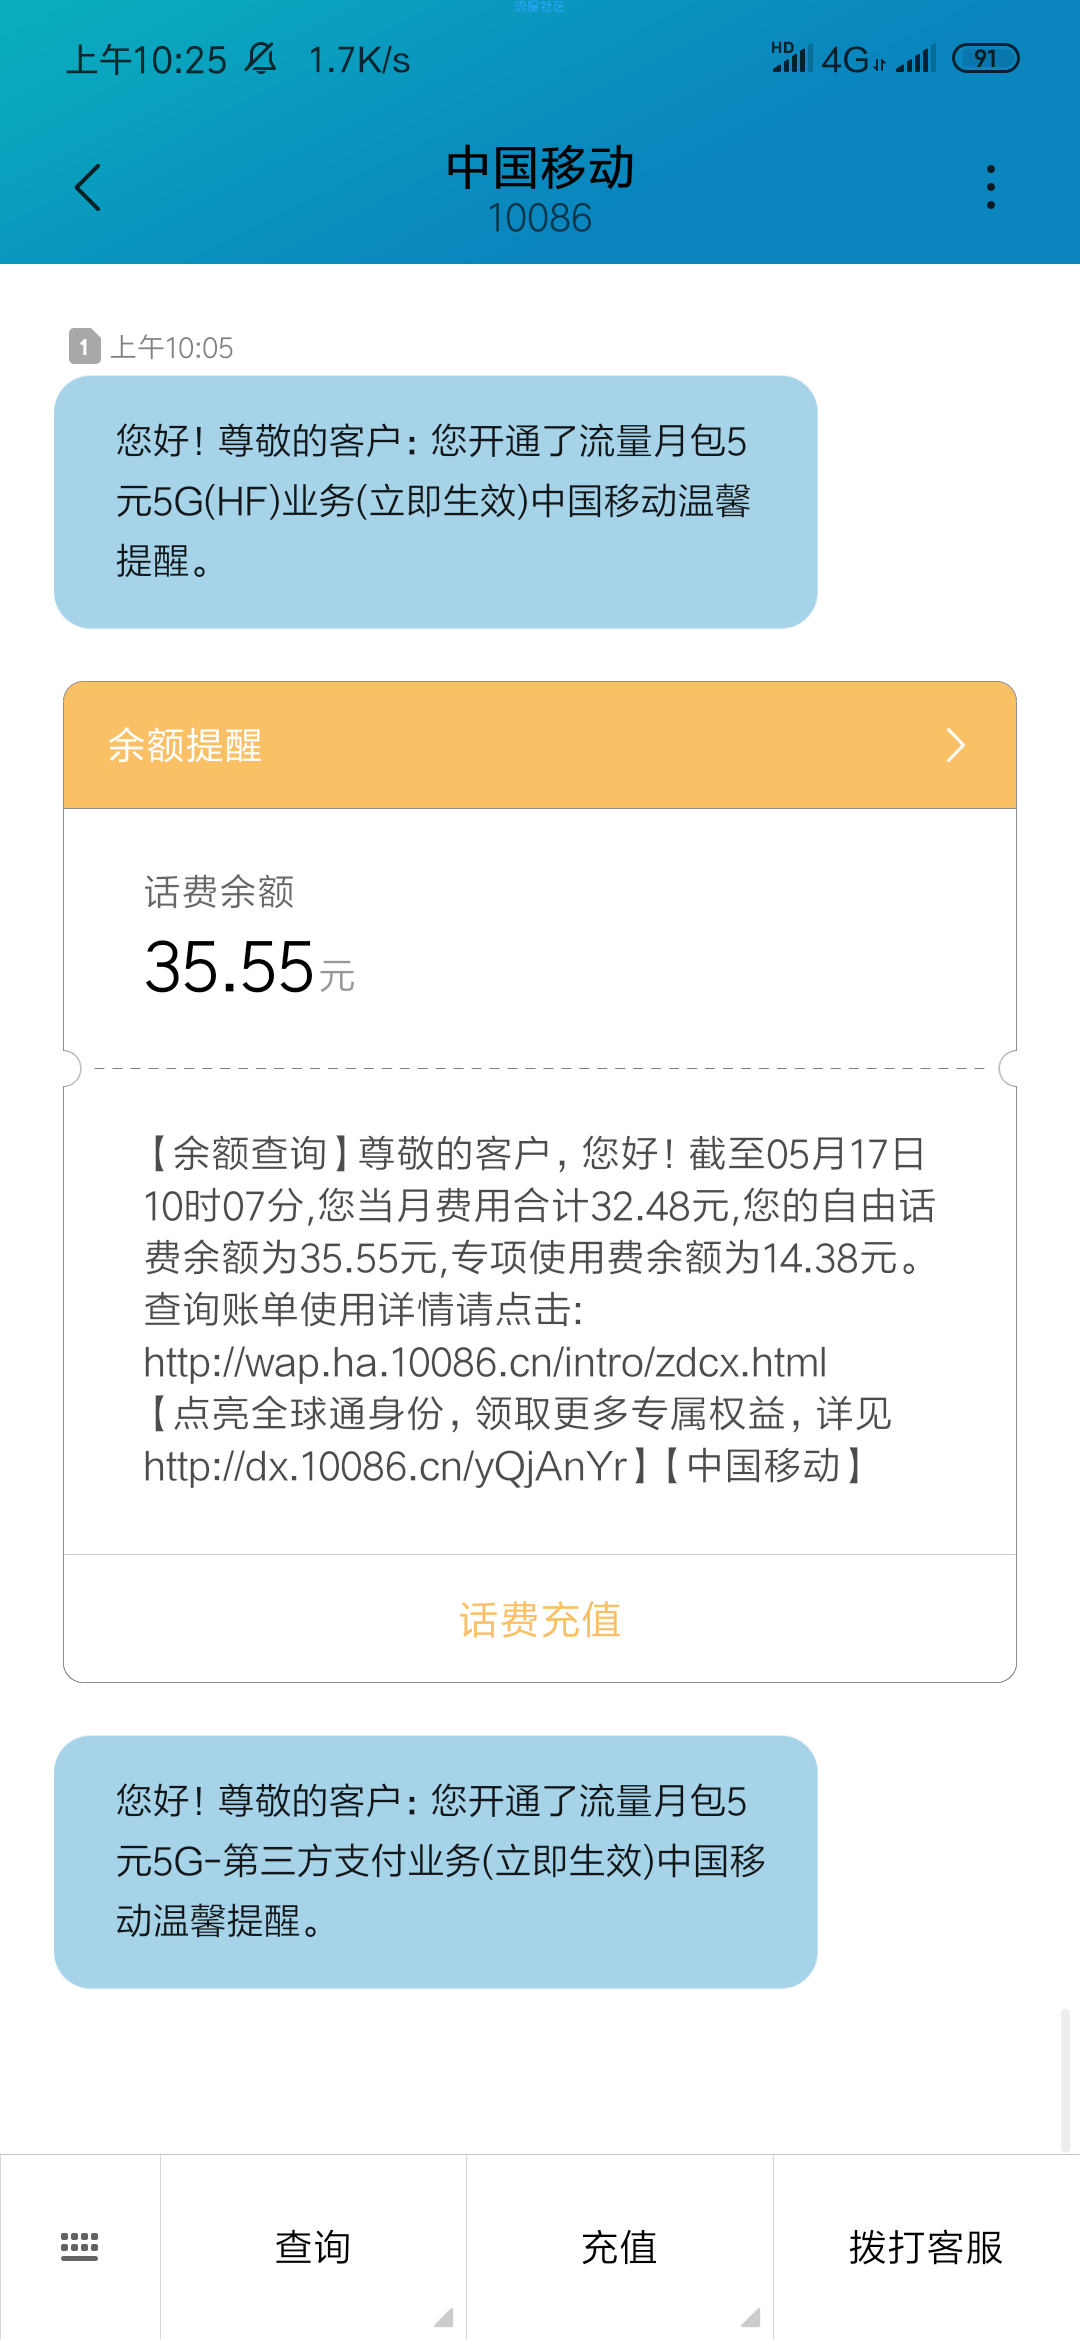Tap the muted bell notification icon
Screen dimensions: 1080x2340
pyautogui.click(x=260, y=59)
